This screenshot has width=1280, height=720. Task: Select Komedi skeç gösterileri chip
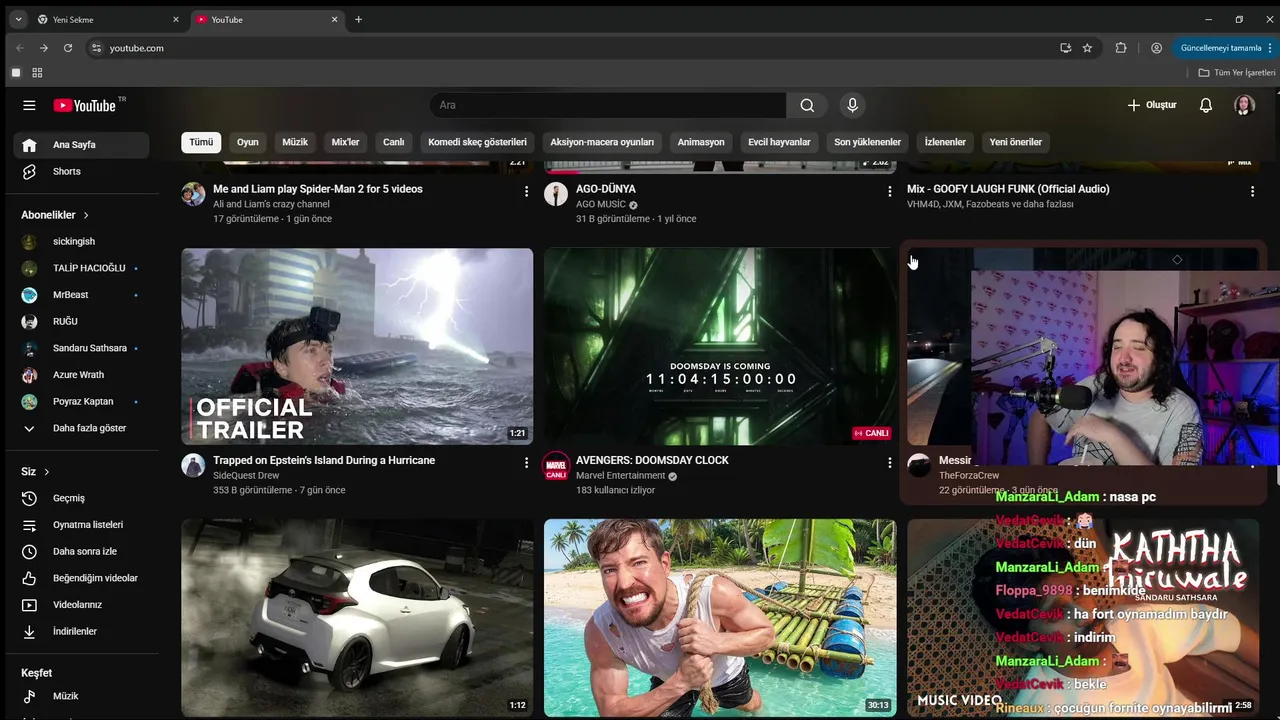pos(477,142)
